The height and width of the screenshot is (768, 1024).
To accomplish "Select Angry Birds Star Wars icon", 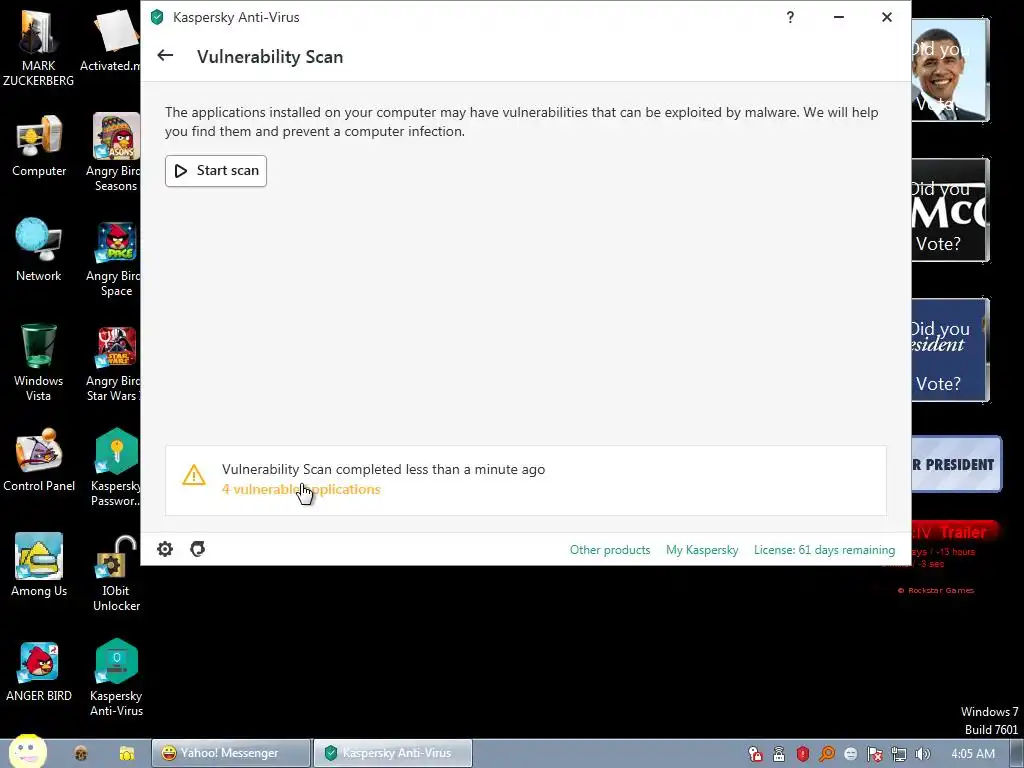I will [114, 364].
